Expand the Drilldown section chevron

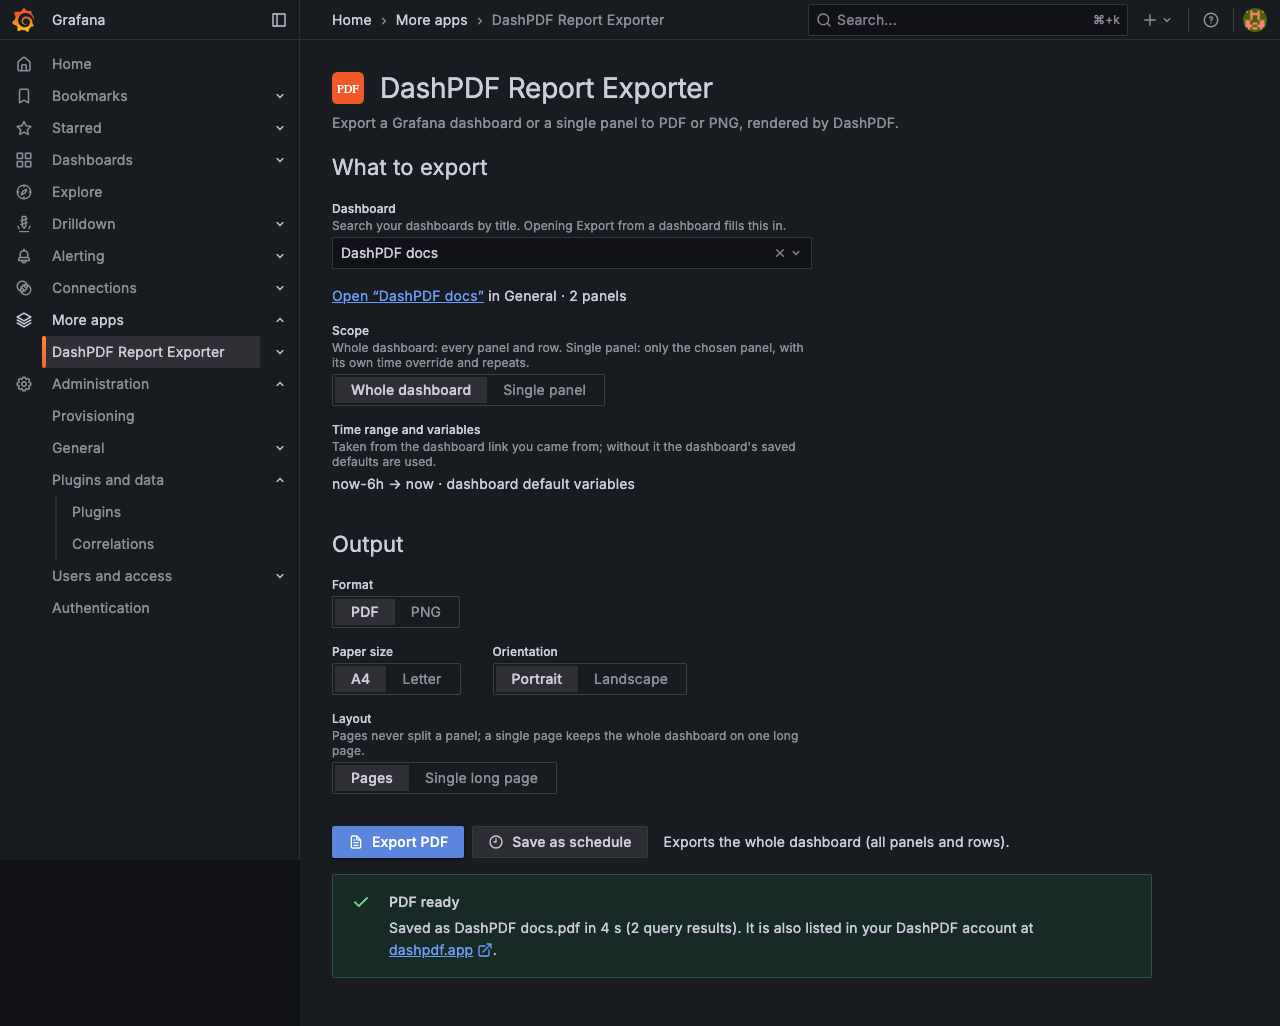tap(280, 224)
